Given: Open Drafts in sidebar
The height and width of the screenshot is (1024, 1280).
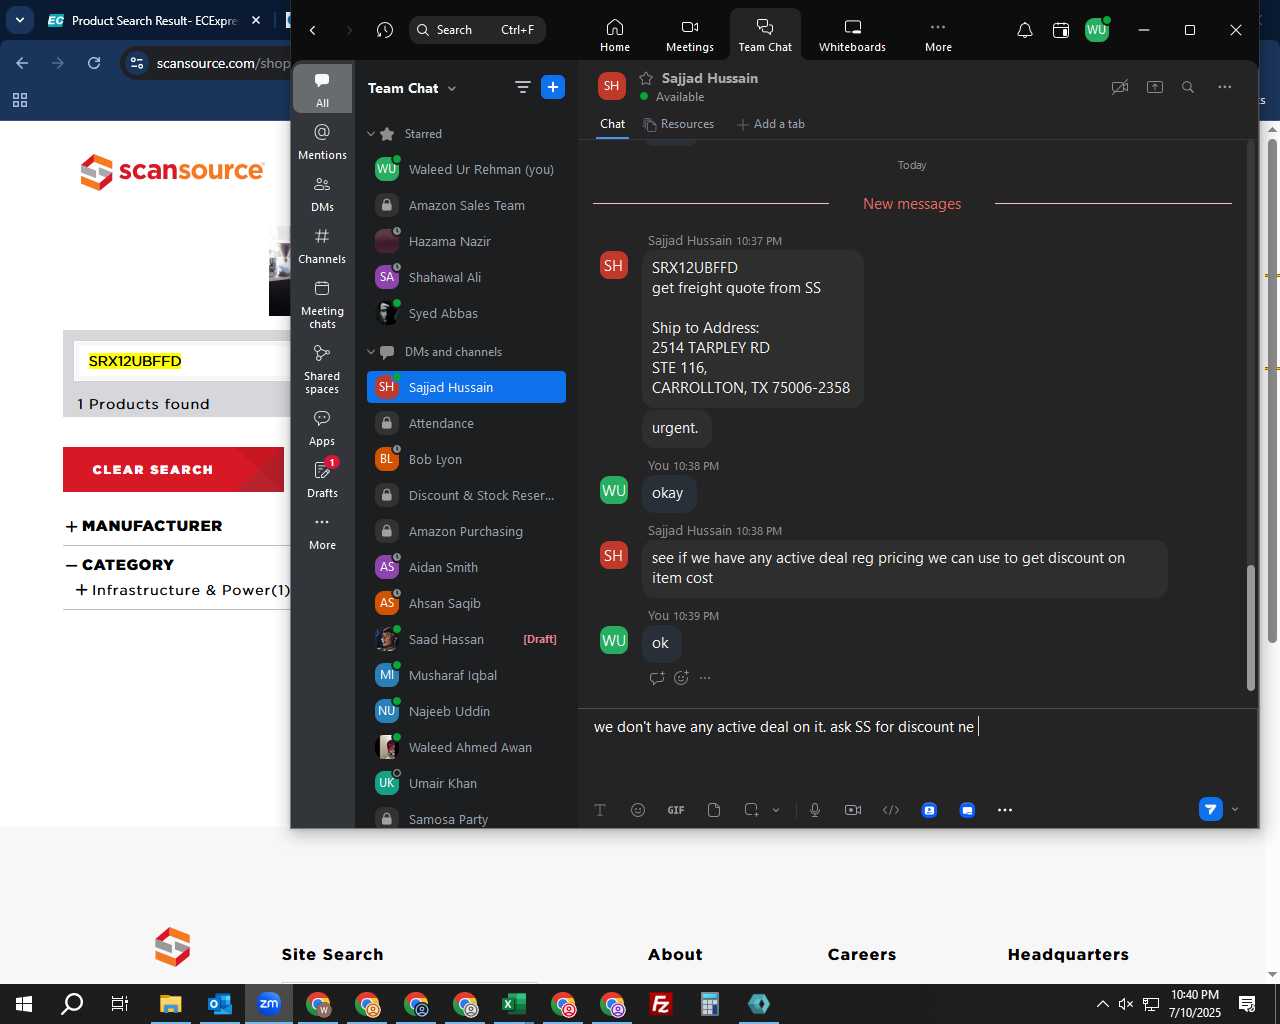Looking at the screenshot, I should pos(322,479).
